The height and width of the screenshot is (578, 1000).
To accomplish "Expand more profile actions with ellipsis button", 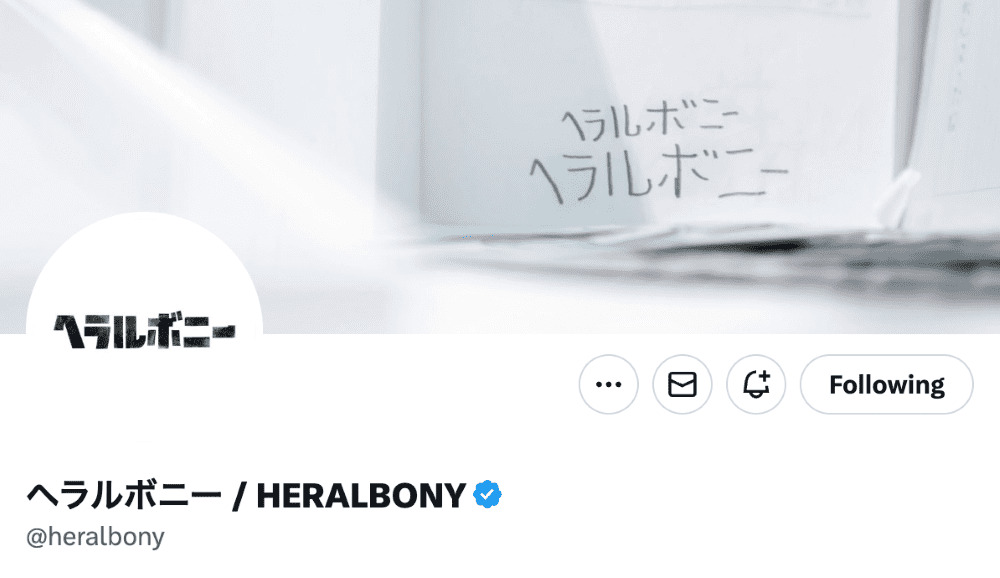I will click(608, 384).
